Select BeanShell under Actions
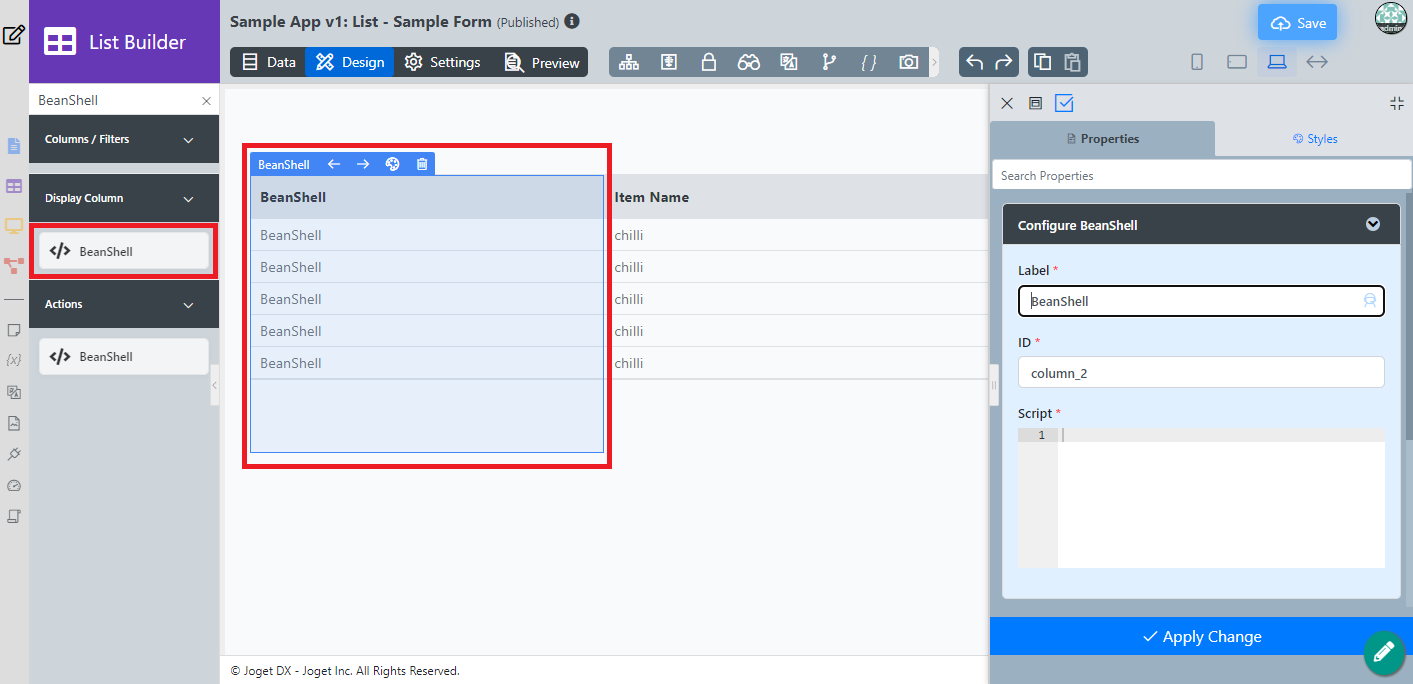This screenshot has width=1413, height=684. coord(124,356)
